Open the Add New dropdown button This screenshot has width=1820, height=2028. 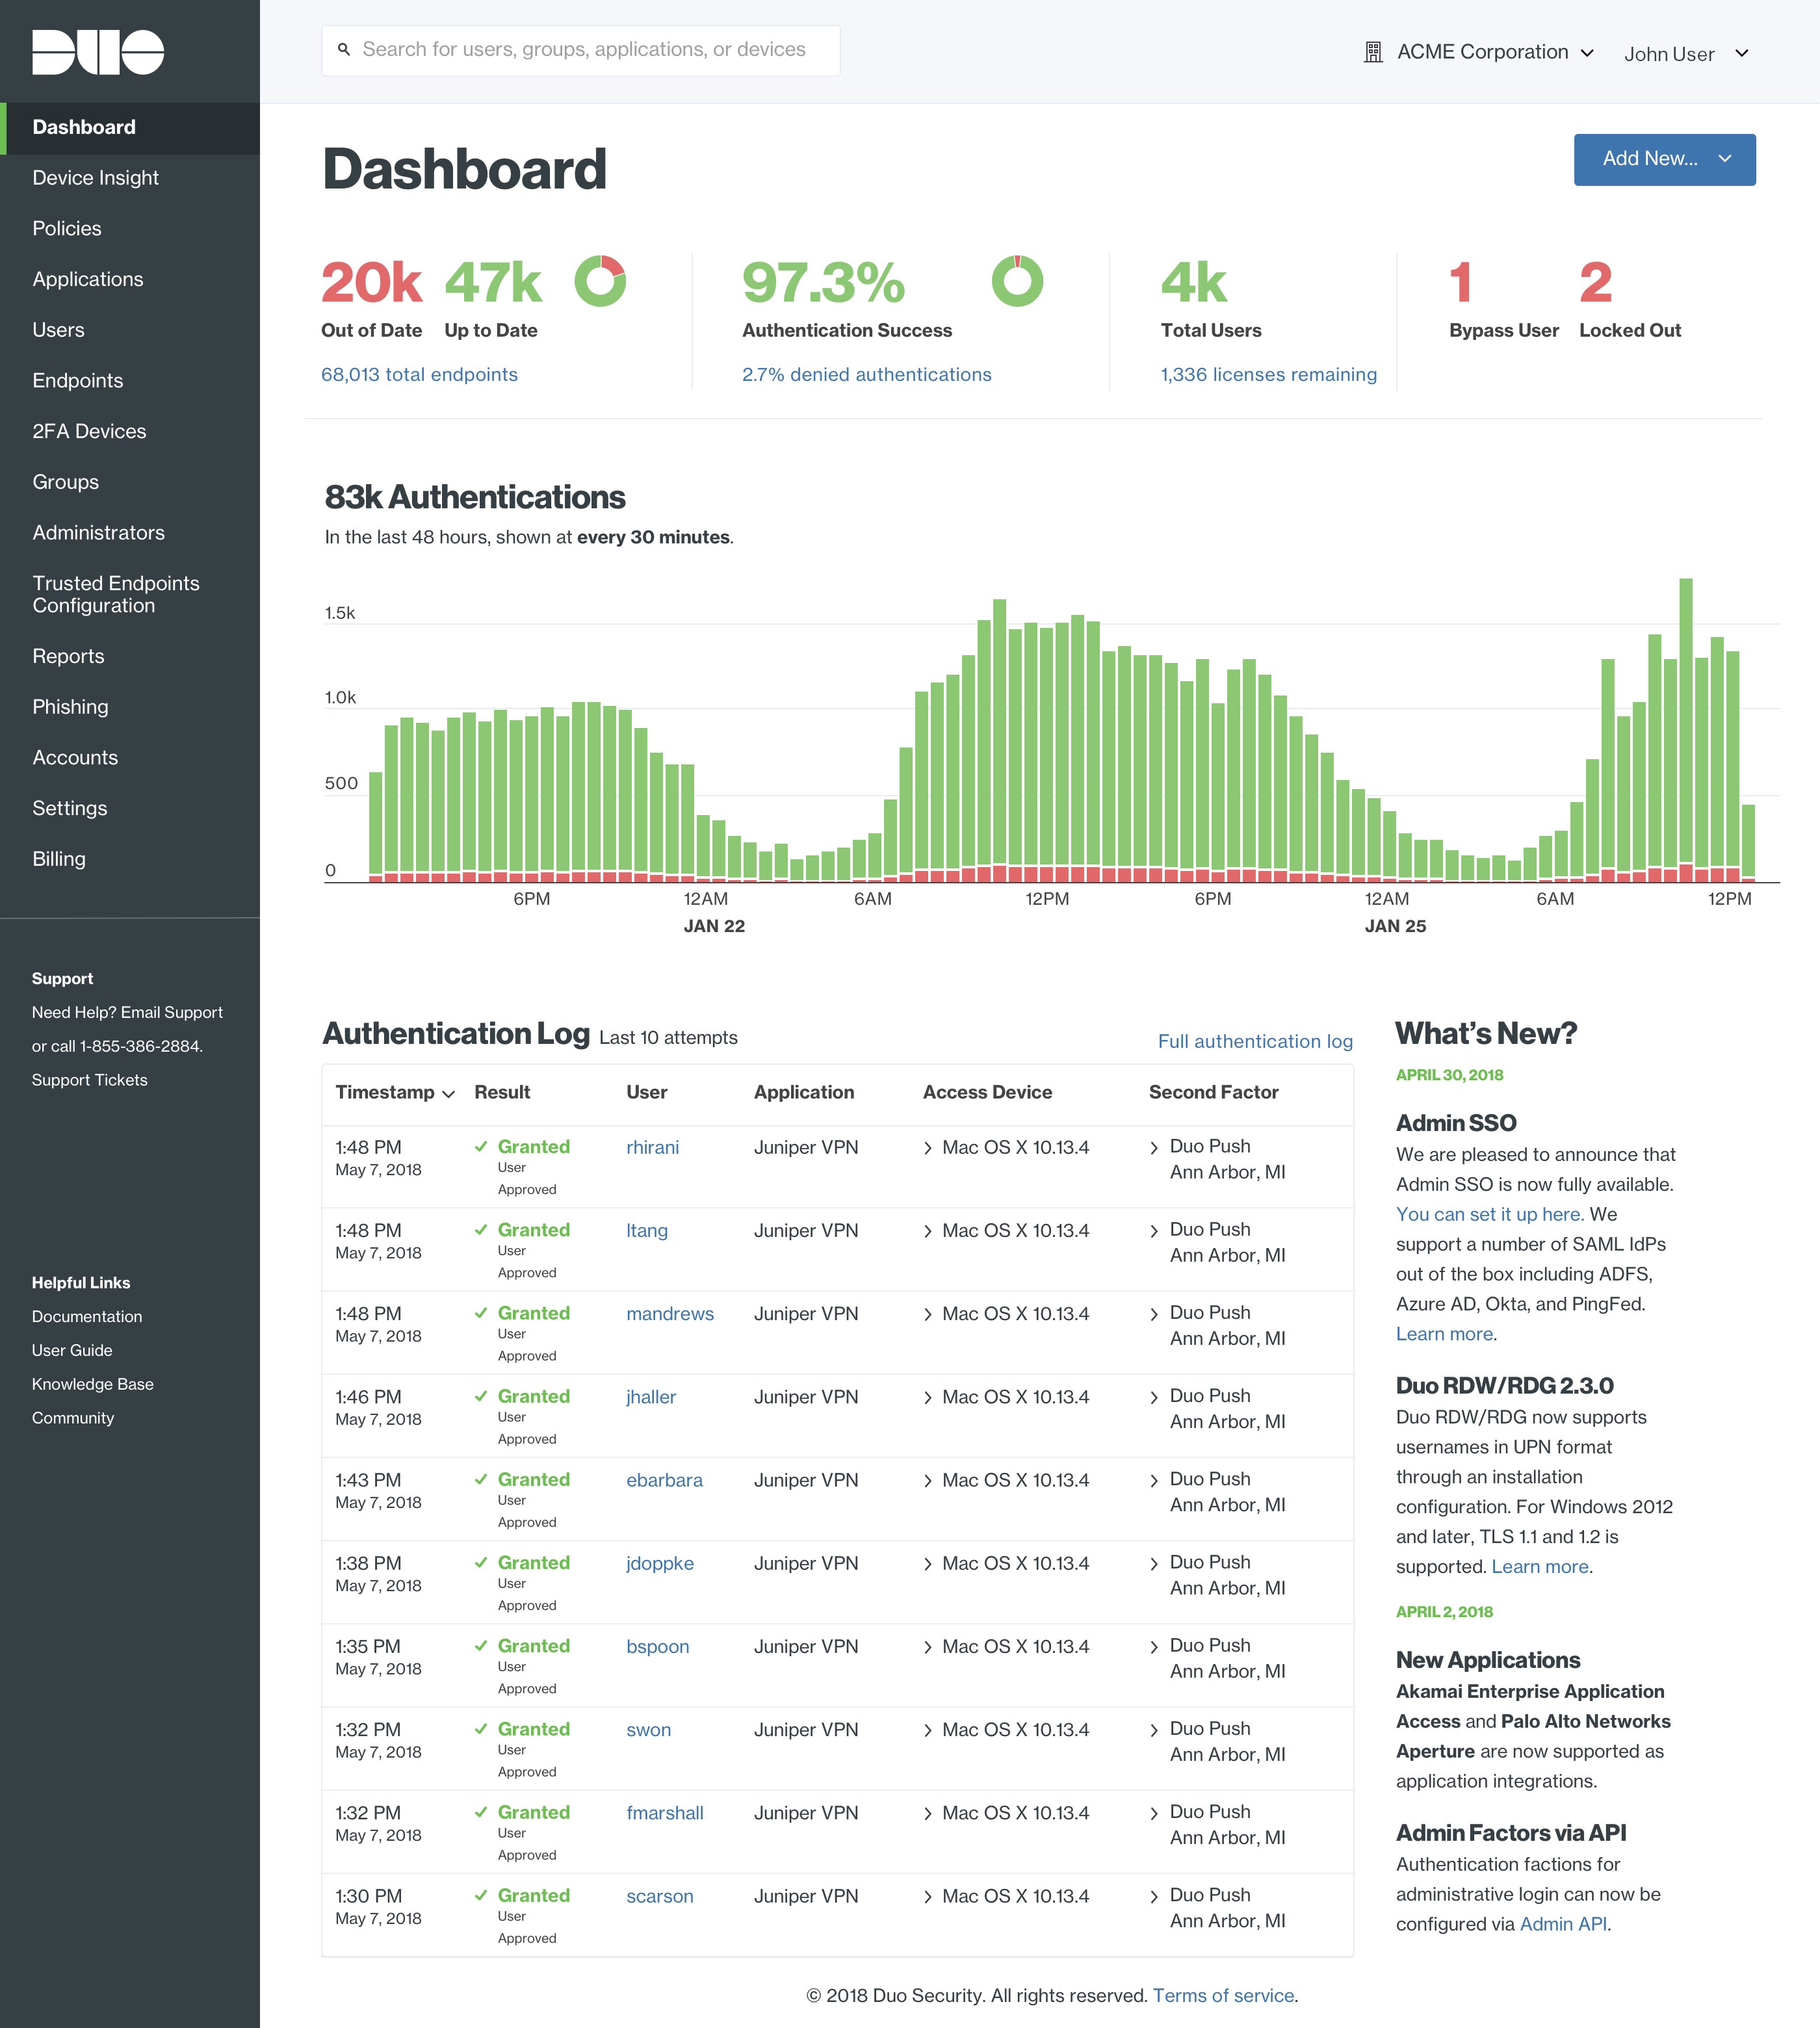point(1664,159)
